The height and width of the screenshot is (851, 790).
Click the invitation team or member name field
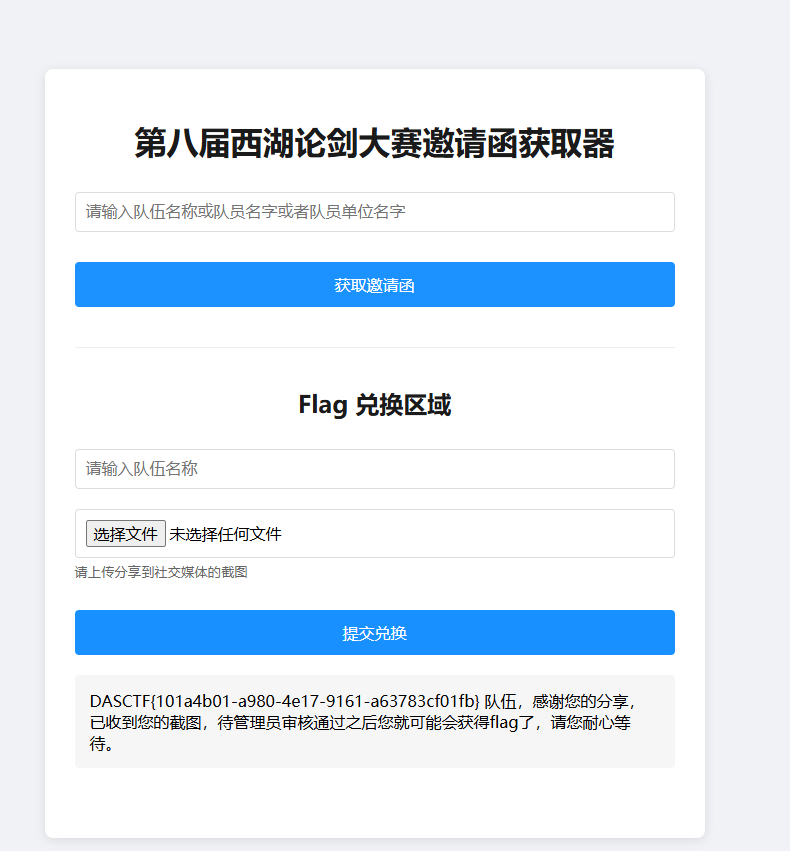[x=374, y=212]
